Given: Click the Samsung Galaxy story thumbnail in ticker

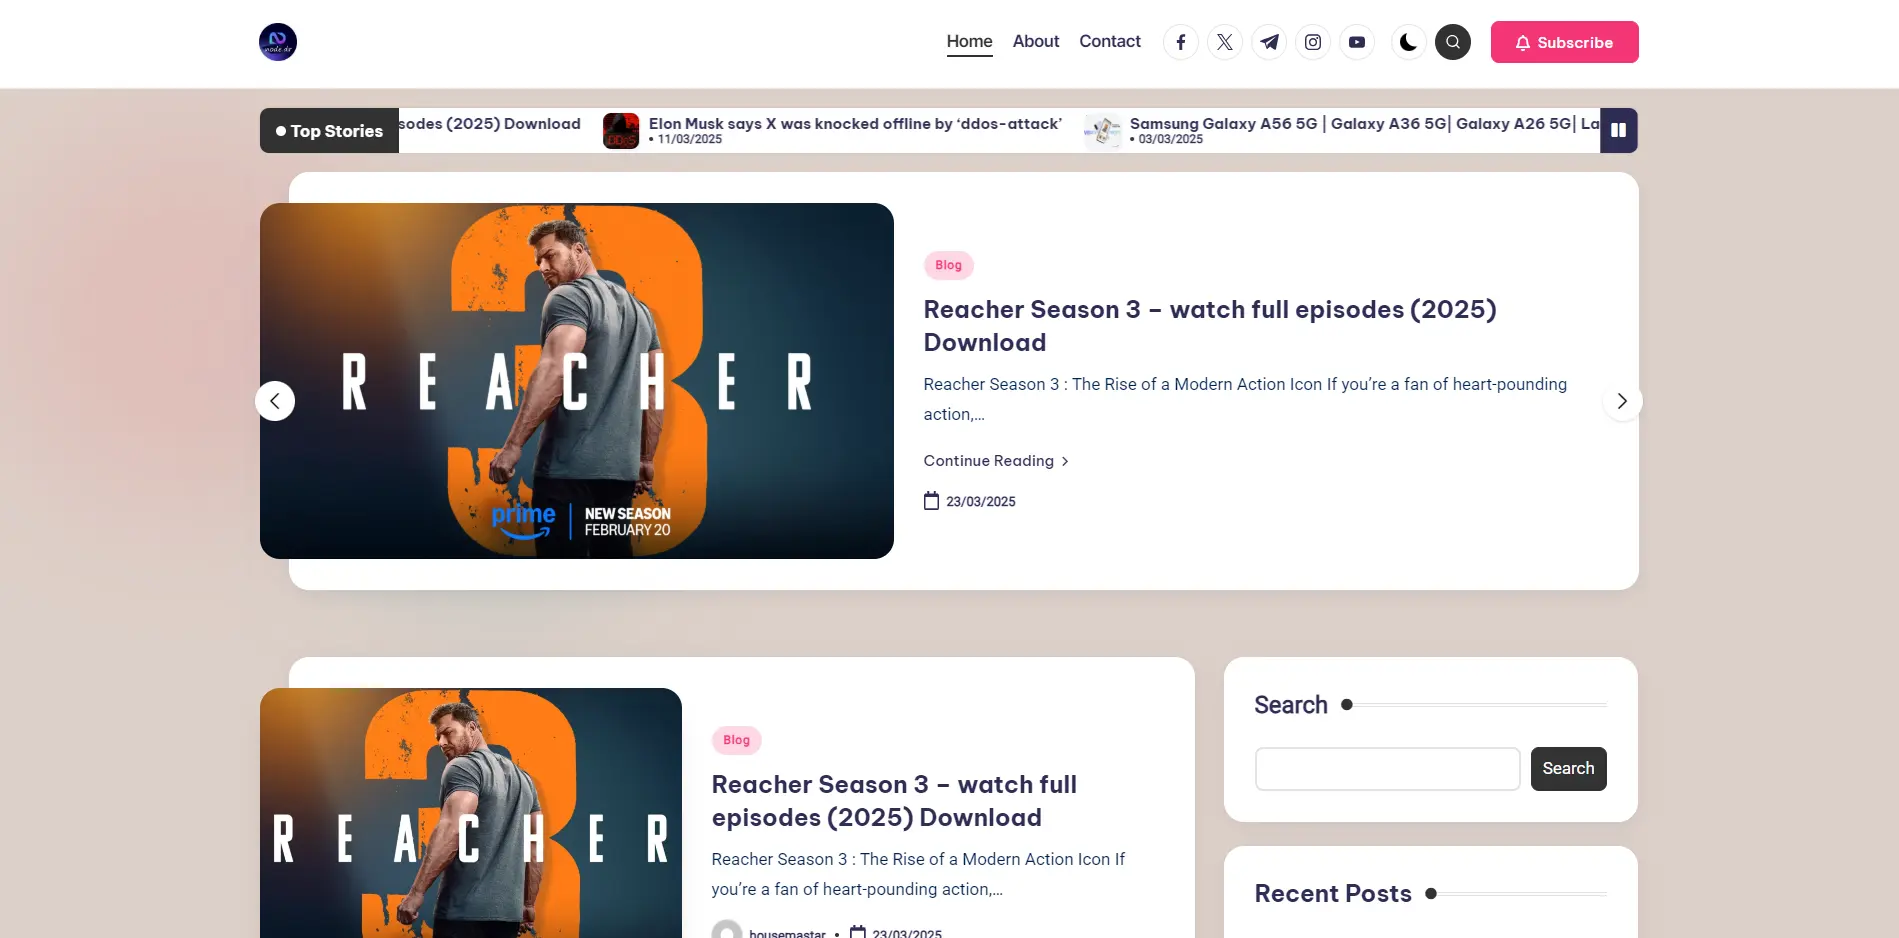Looking at the screenshot, I should pos(1102,131).
